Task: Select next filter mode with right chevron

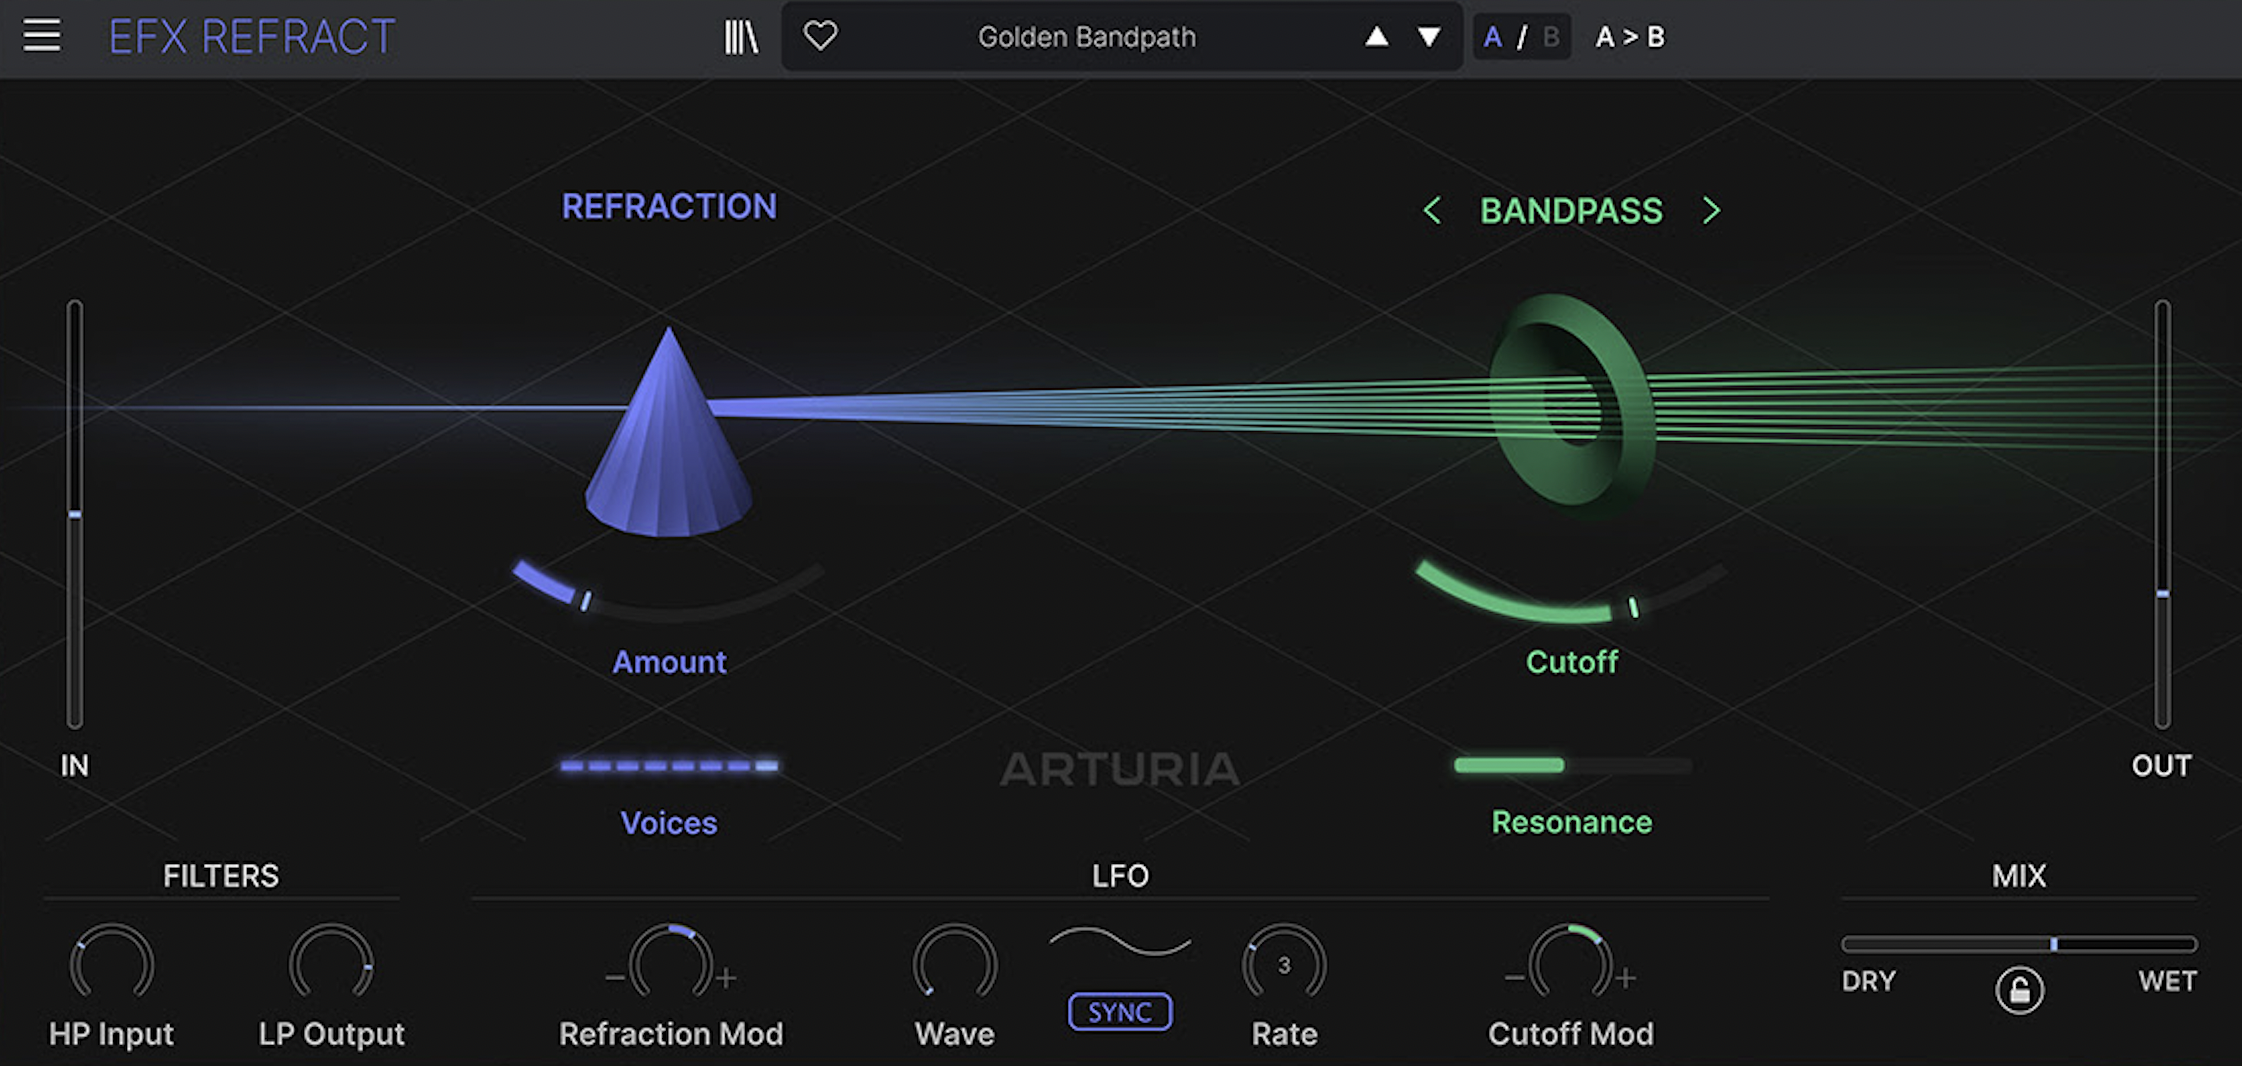Action: pyautogui.click(x=1711, y=210)
